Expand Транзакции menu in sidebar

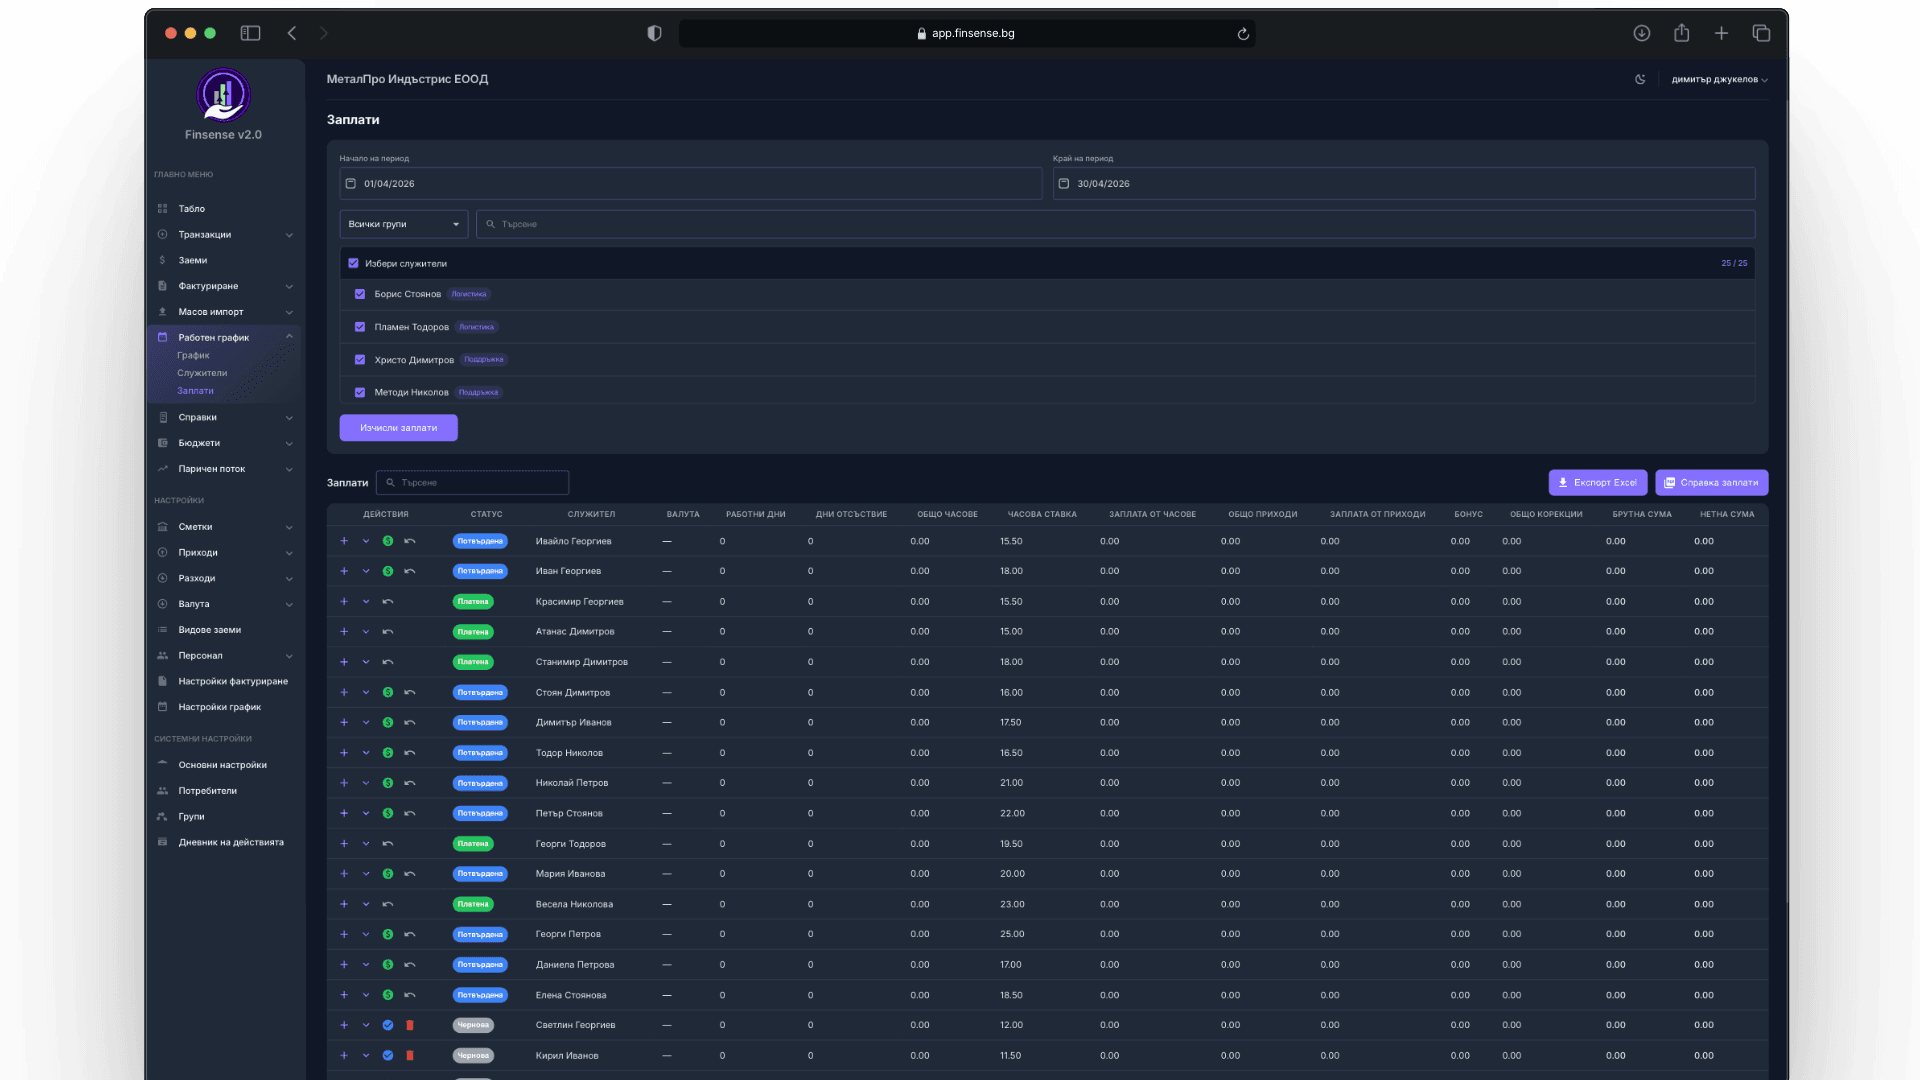click(225, 235)
